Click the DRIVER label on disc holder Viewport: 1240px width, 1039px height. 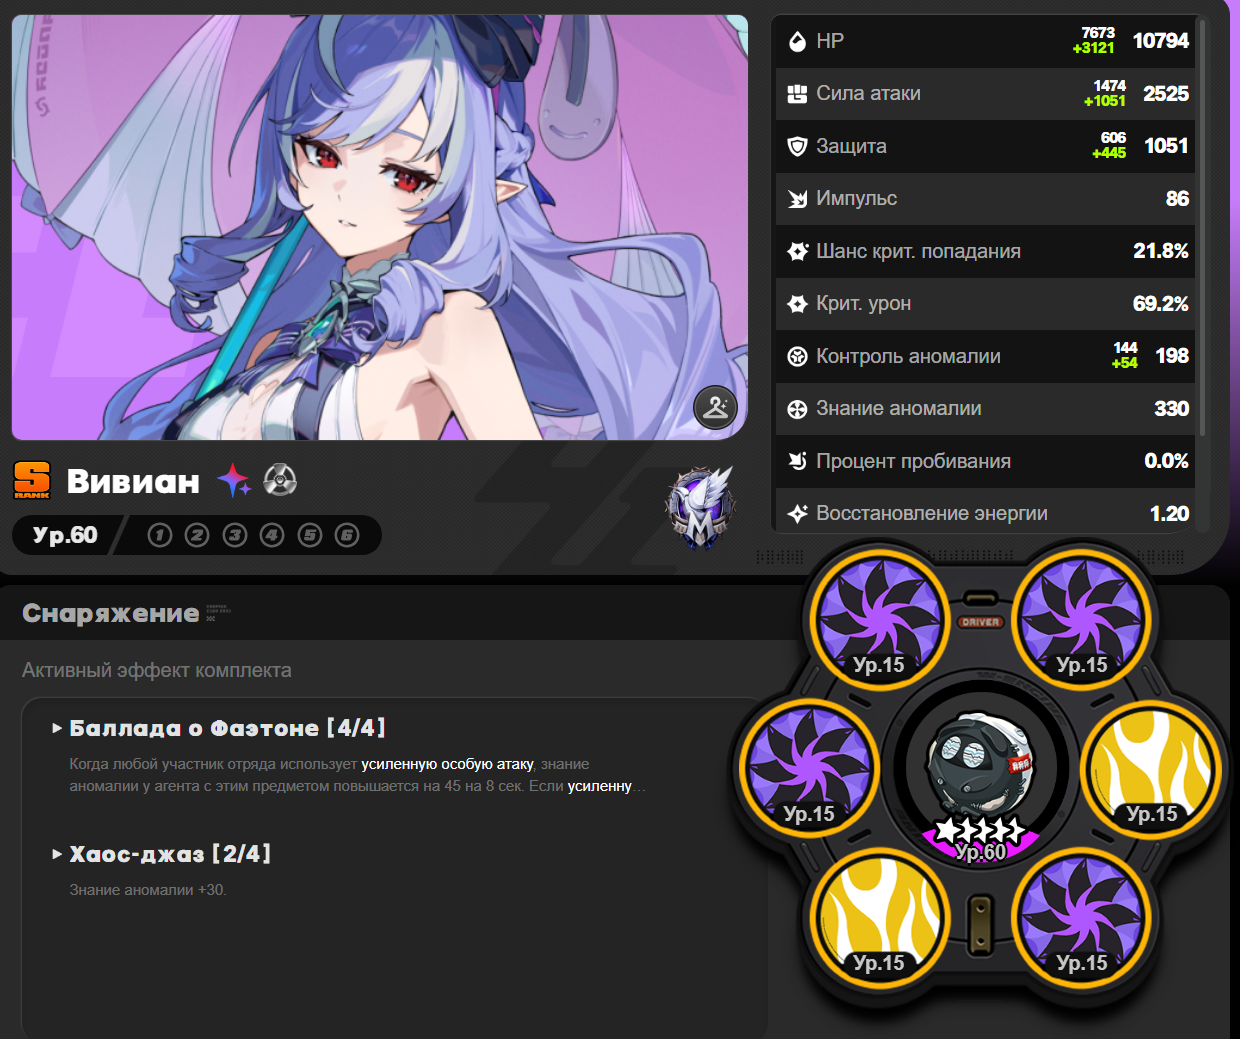point(980,622)
